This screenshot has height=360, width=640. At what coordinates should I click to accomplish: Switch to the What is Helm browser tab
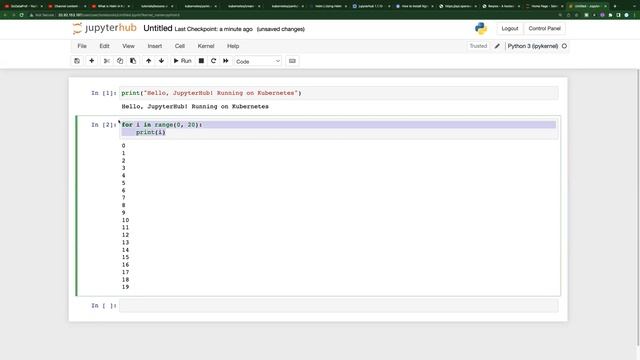pos(110,6)
